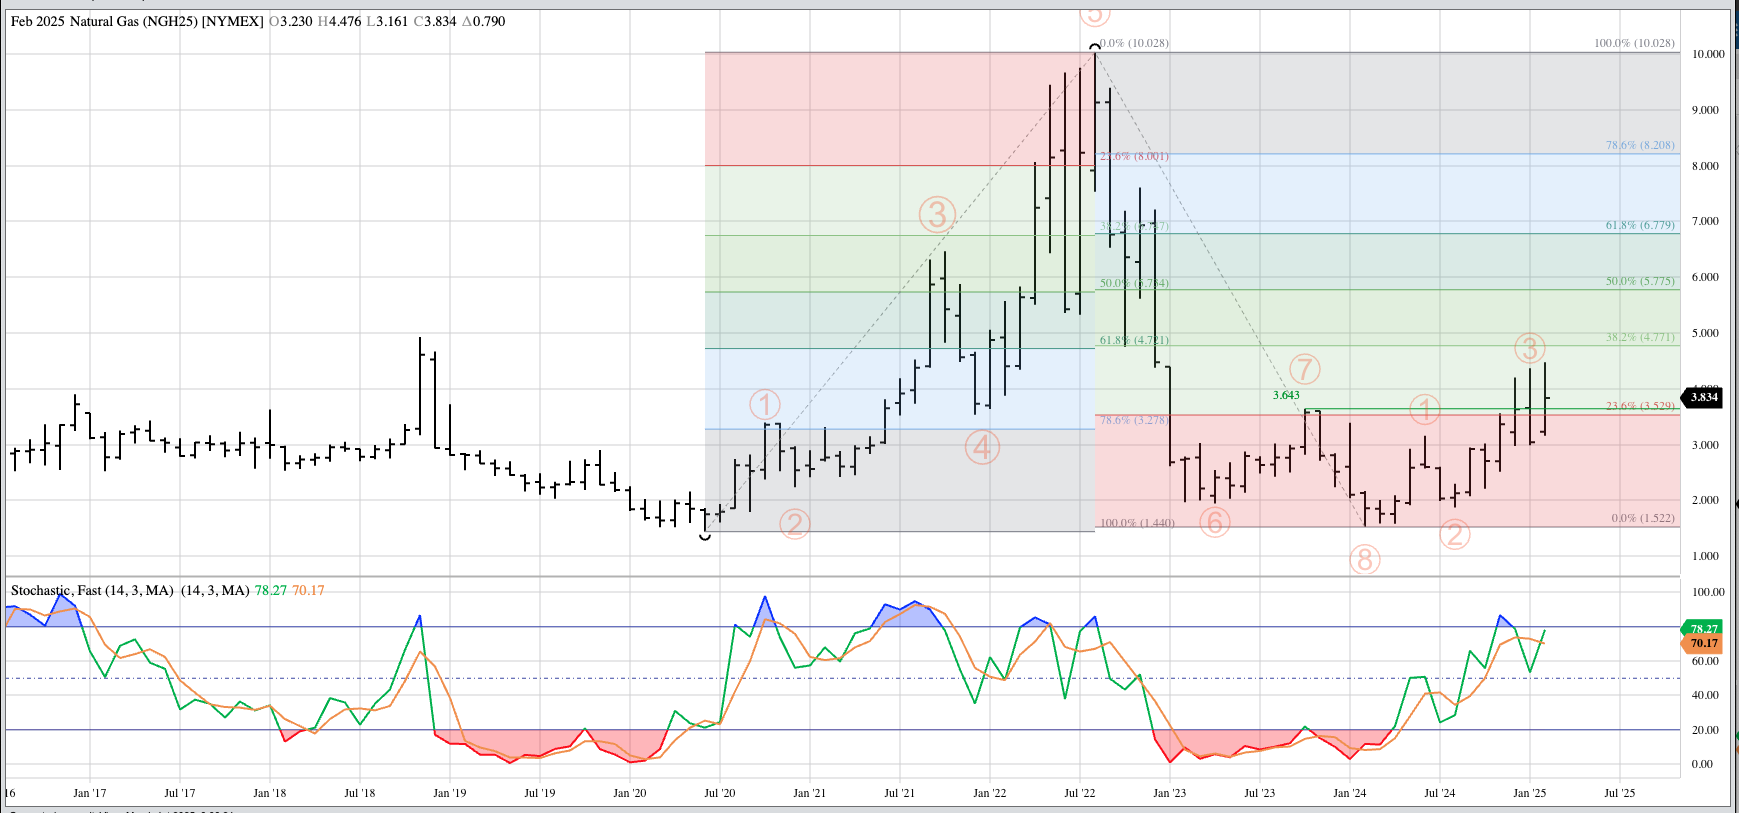Click the circled 6 wave marker
Screen dimensions: 1739x813
click(x=1214, y=522)
